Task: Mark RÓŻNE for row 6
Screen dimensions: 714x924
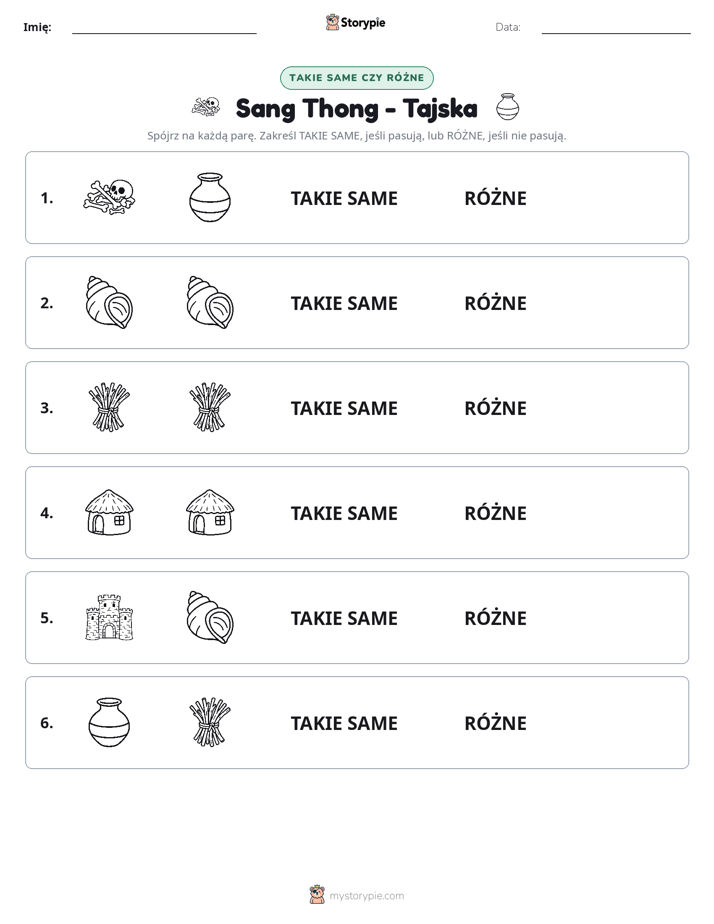Action: coord(495,722)
